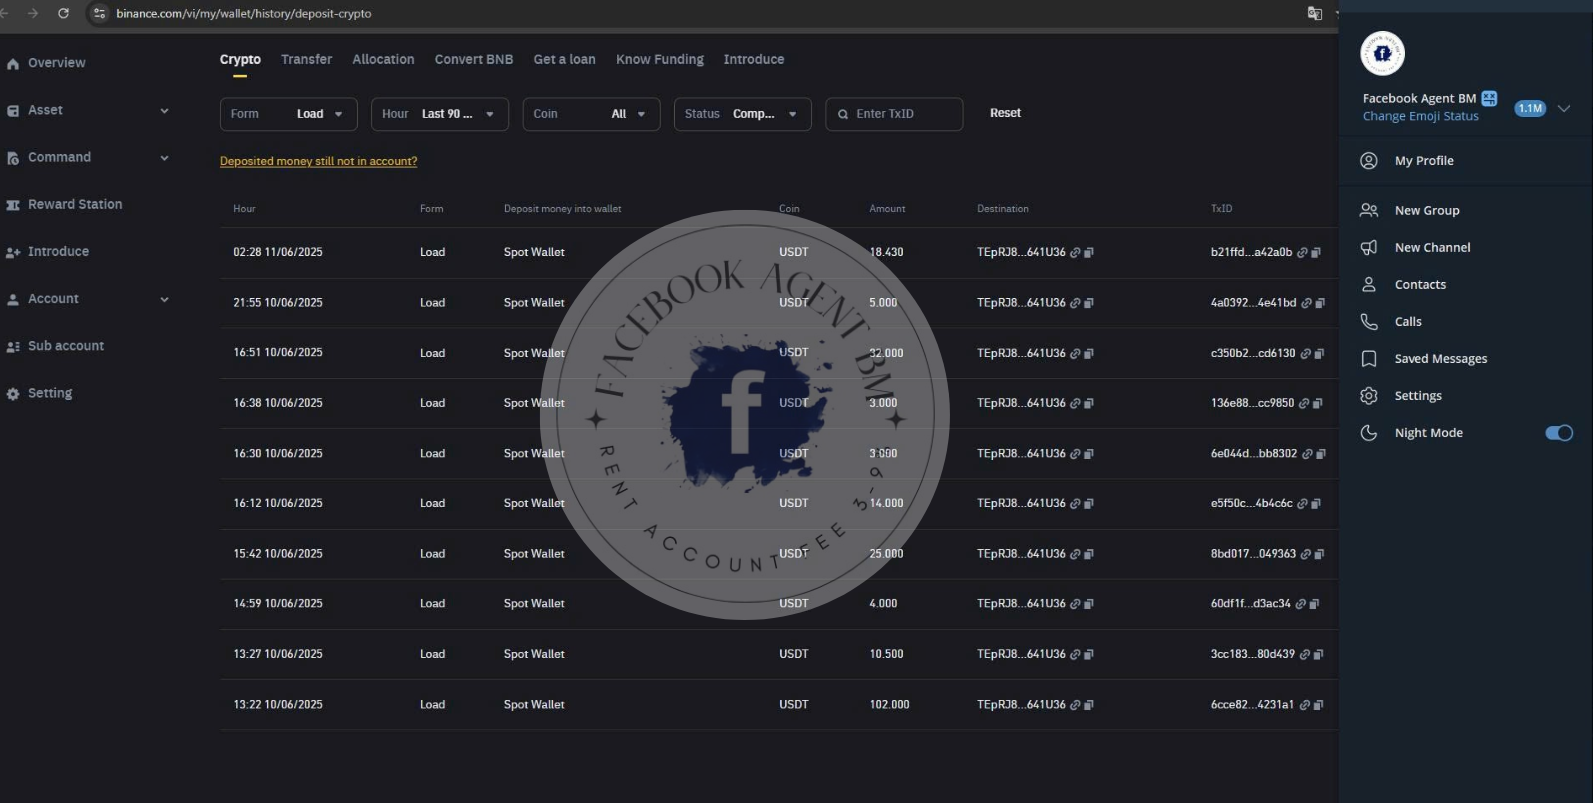Click the Reset filters button
1593x803 pixels.
1005,113
